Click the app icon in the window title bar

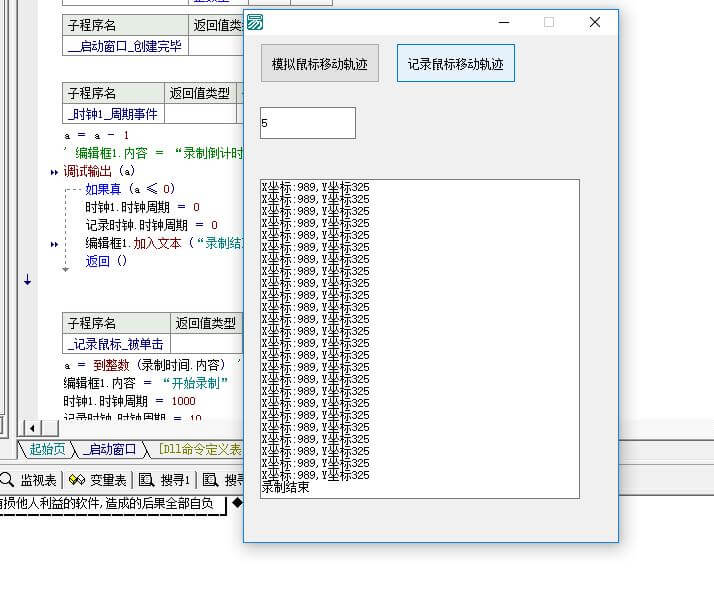tap(256, 22)
